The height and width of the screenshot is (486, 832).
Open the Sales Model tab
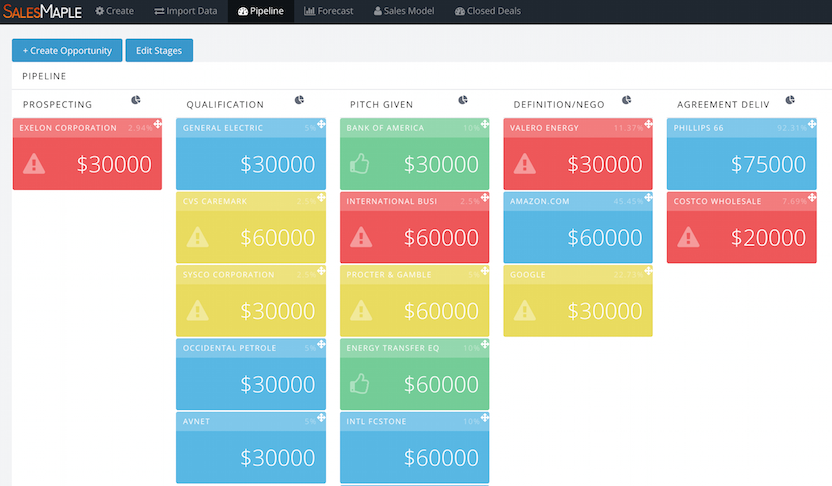(x=406, y=11)
